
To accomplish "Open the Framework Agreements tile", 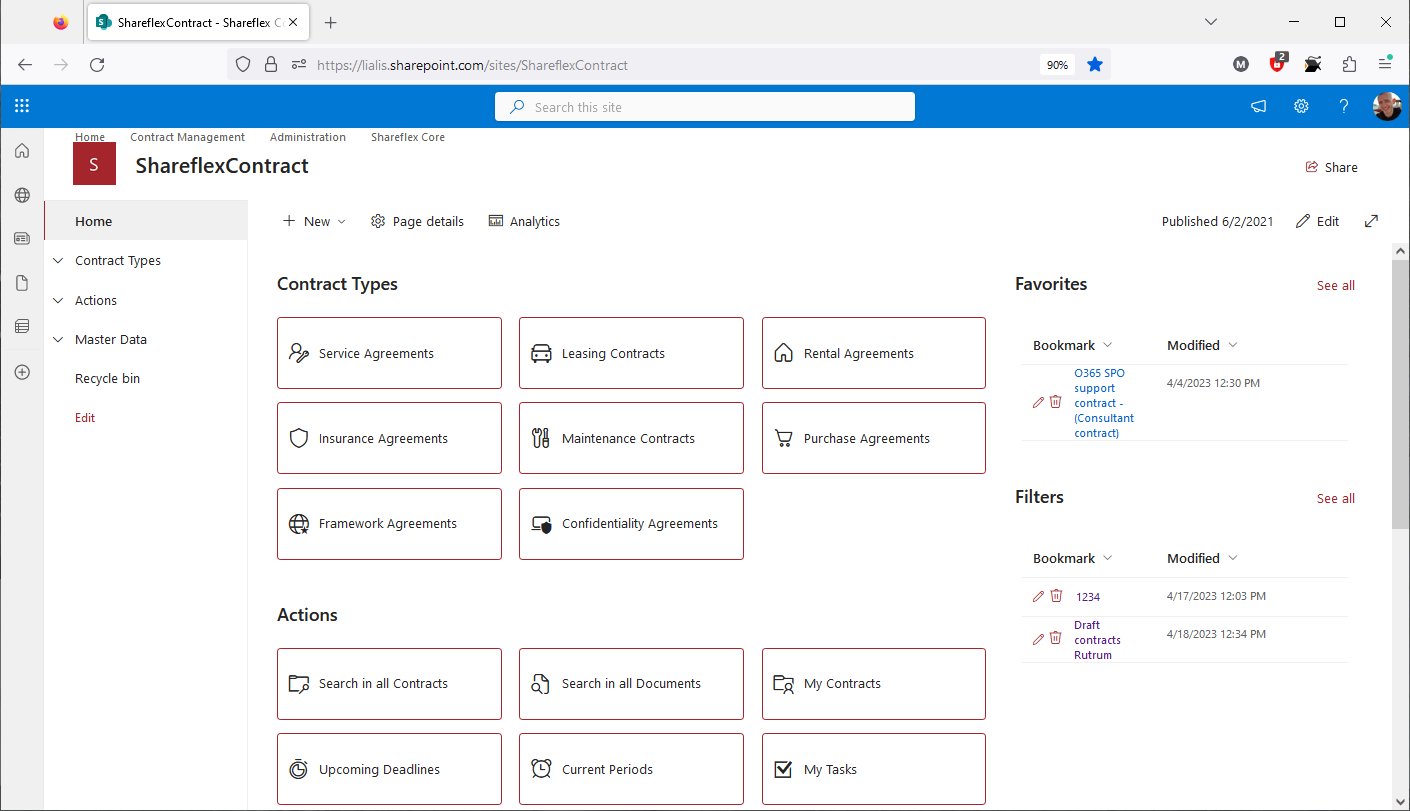I will (389, 524).
